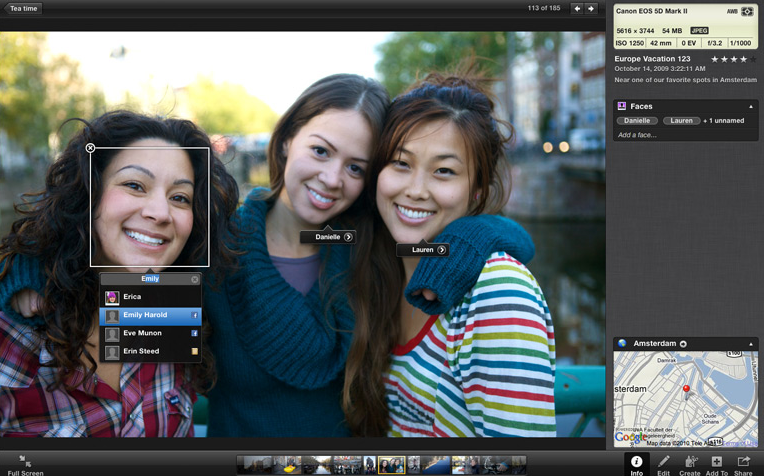Click the Edit pencil icon

pos(663,463)
